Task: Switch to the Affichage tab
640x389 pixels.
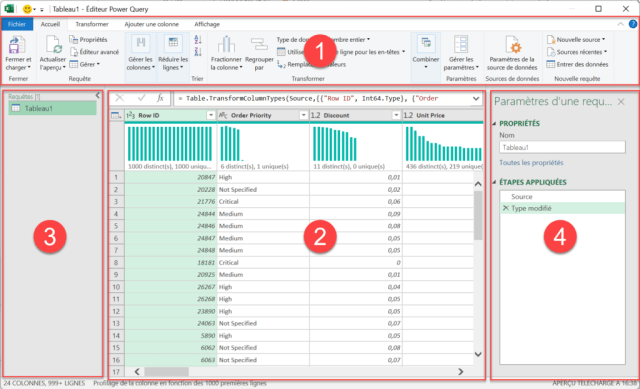Action: 207,24
